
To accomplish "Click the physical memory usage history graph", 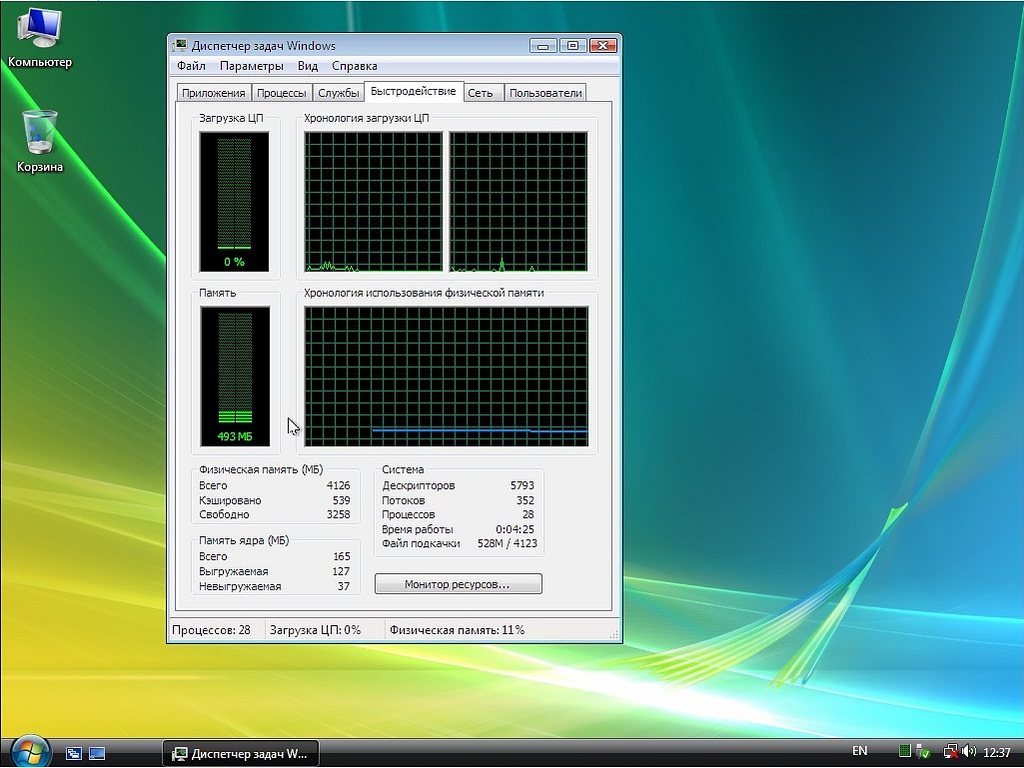I will point(446,376).
